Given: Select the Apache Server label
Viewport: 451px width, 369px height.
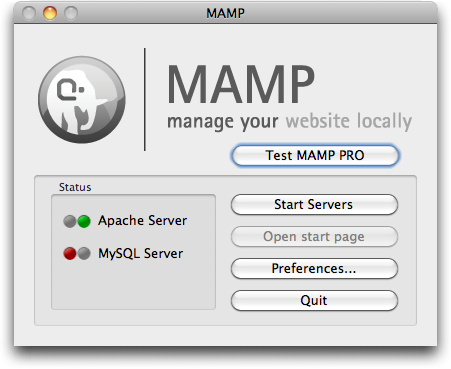Looking at the screenshot, I should tap(142, 221).
